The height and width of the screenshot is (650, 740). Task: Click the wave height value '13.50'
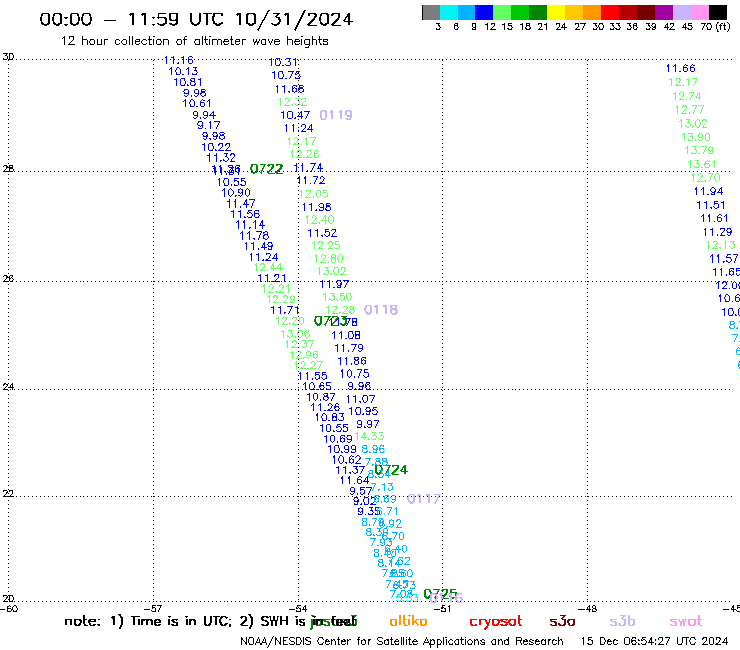pos(337,297)
